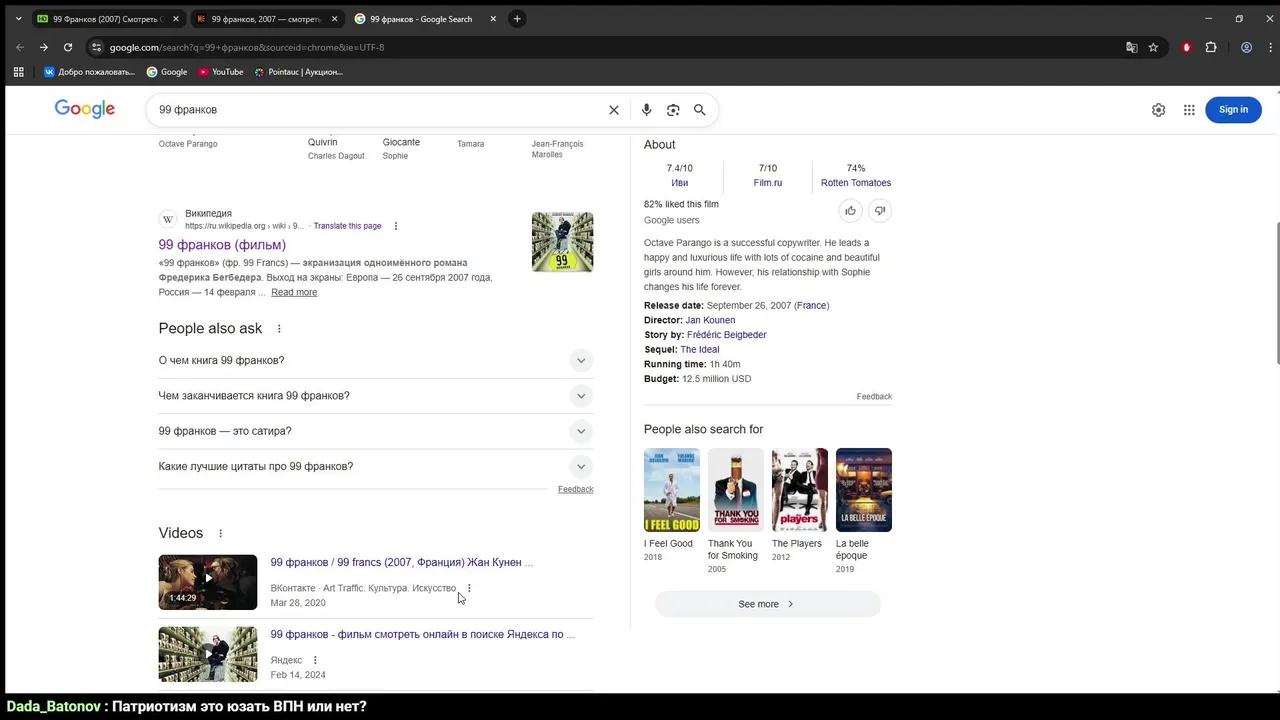Click the magnifier search button
The width and height of the screenshot is (1280, 720).
click(x=700, y=110)
